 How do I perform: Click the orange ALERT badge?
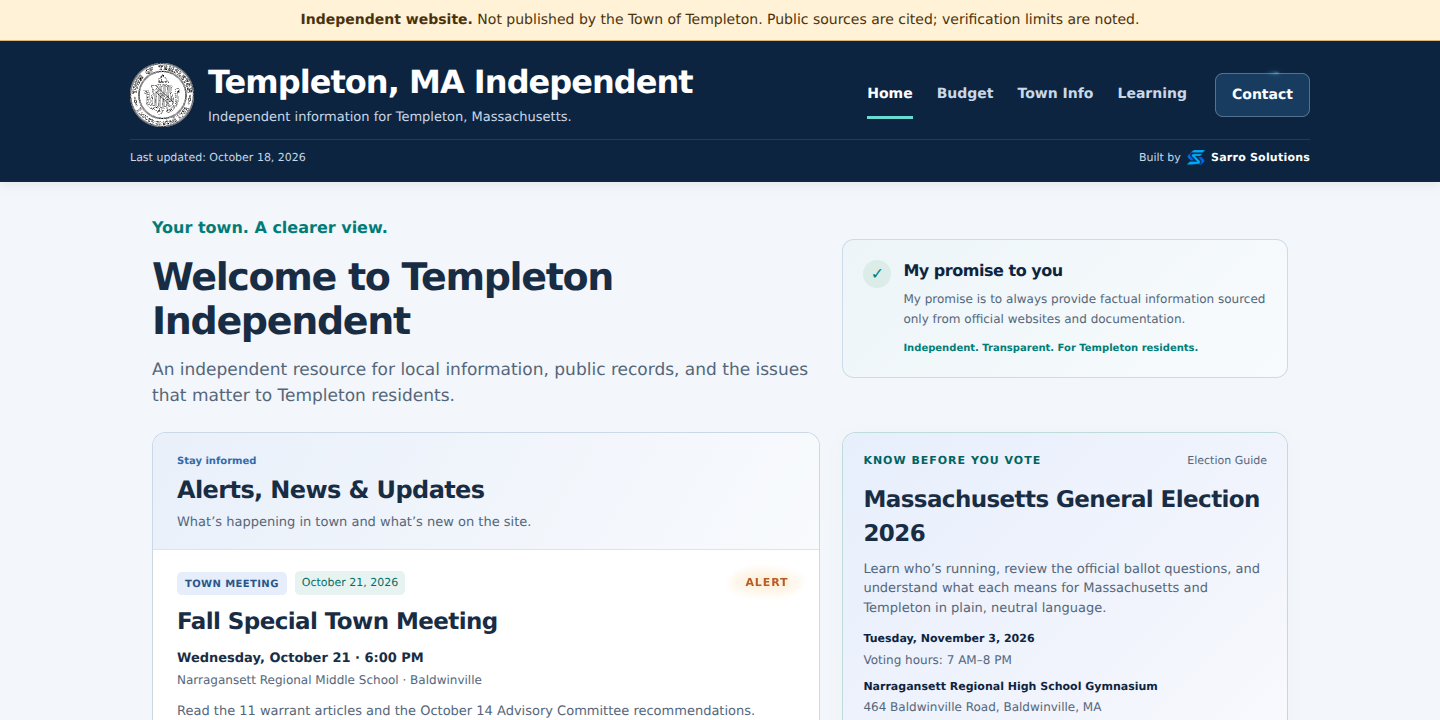tap(767, 582)
